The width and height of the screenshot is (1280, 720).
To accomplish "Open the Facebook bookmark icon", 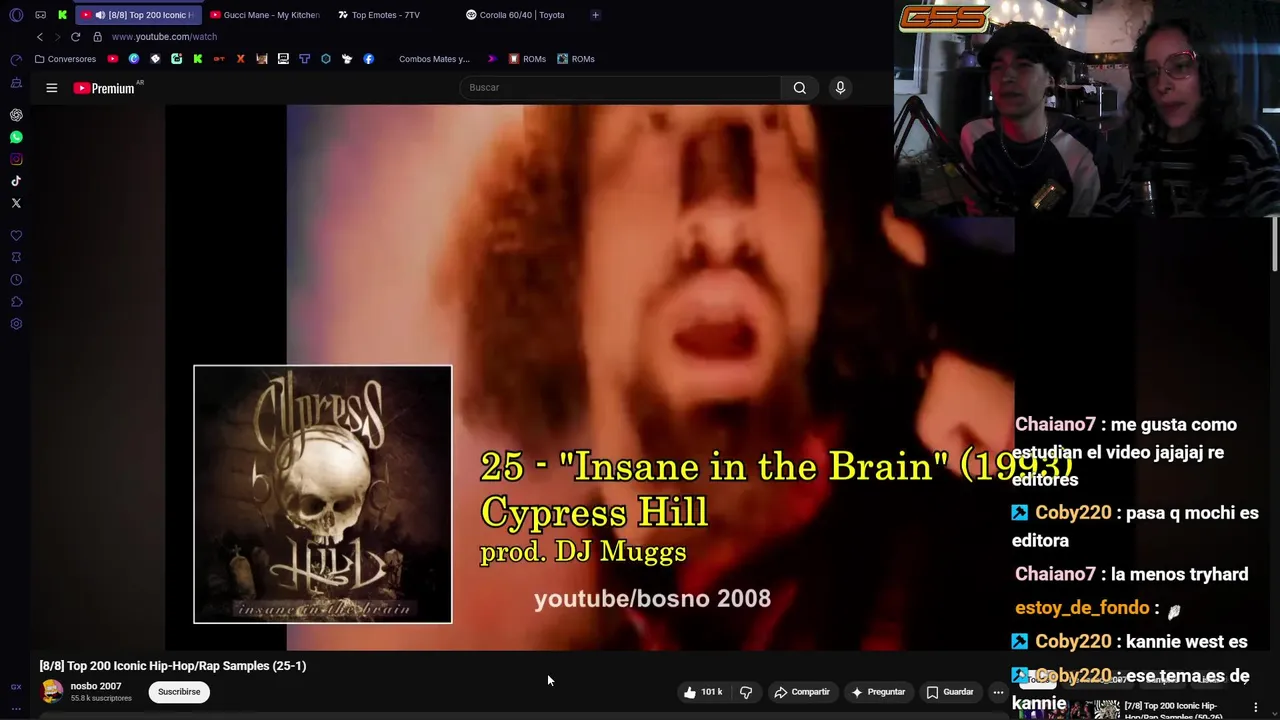I will coord(368,59).
